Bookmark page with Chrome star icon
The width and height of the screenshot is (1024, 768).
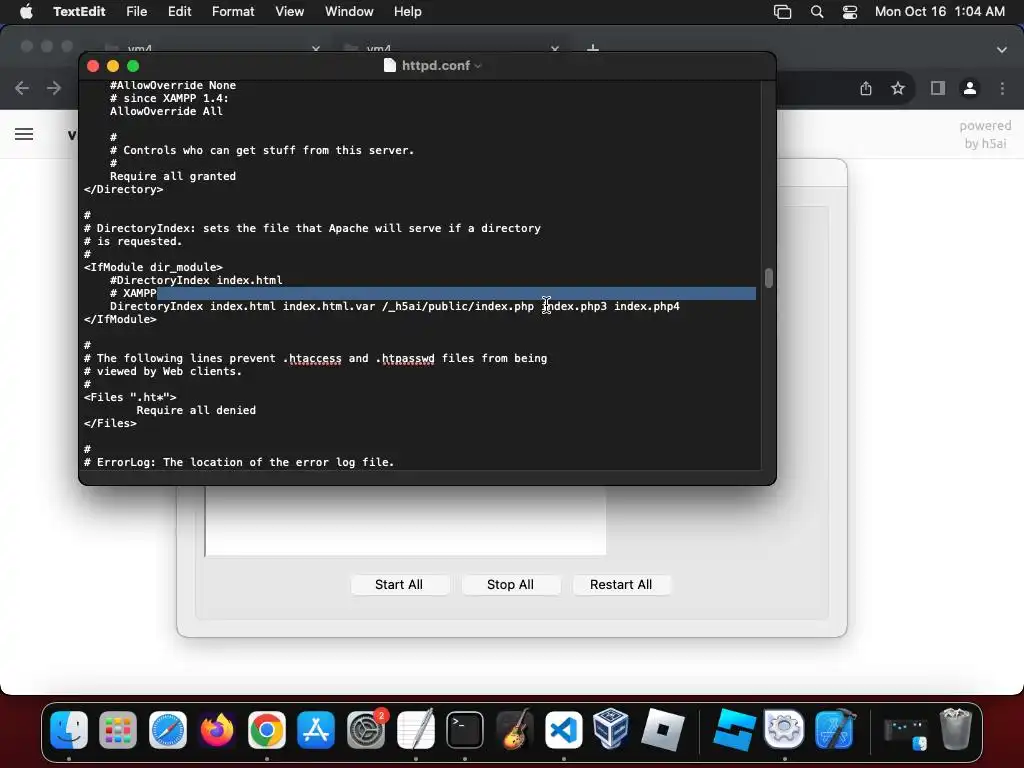[x=898, y=88]
